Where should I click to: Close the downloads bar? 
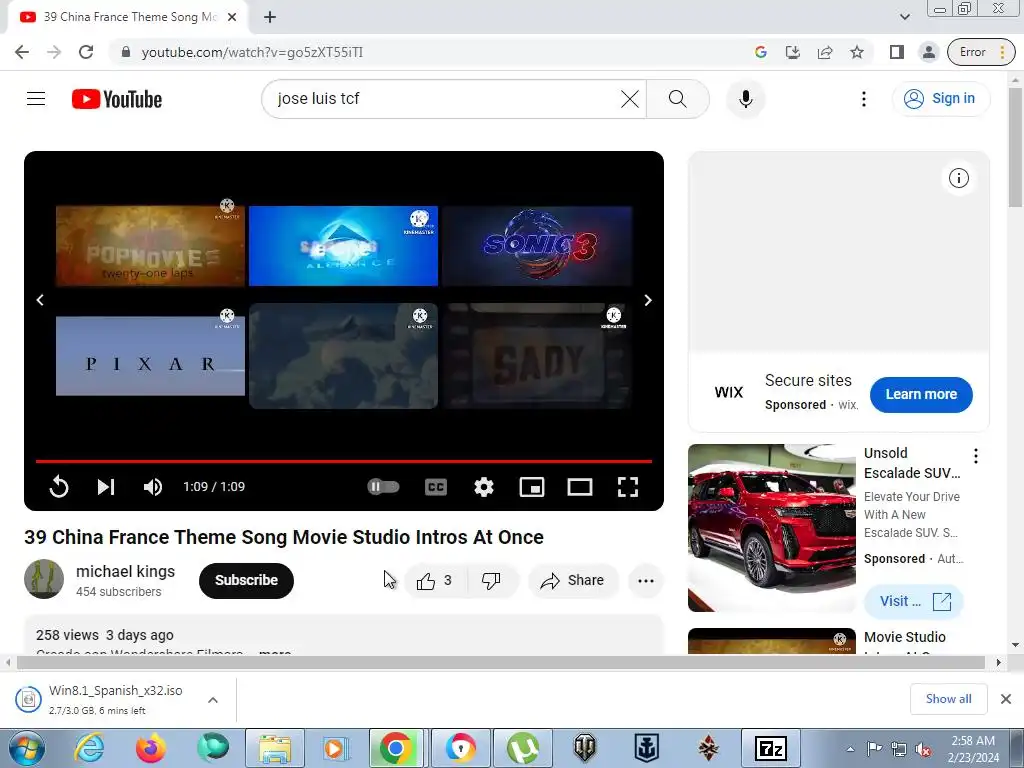(1006, 699)
